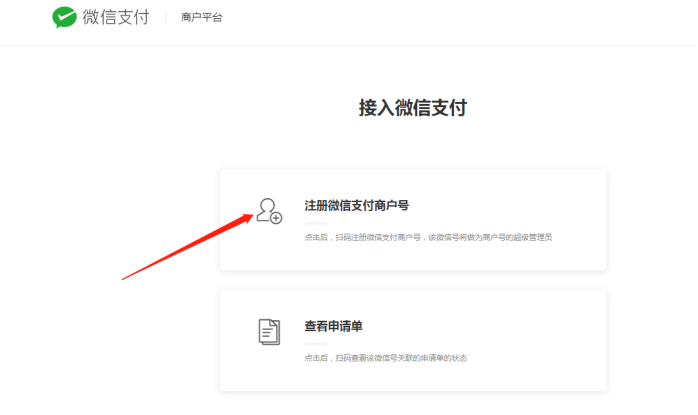
Task: Click the plus badge on the add-user icon
Action: [276, 217]
